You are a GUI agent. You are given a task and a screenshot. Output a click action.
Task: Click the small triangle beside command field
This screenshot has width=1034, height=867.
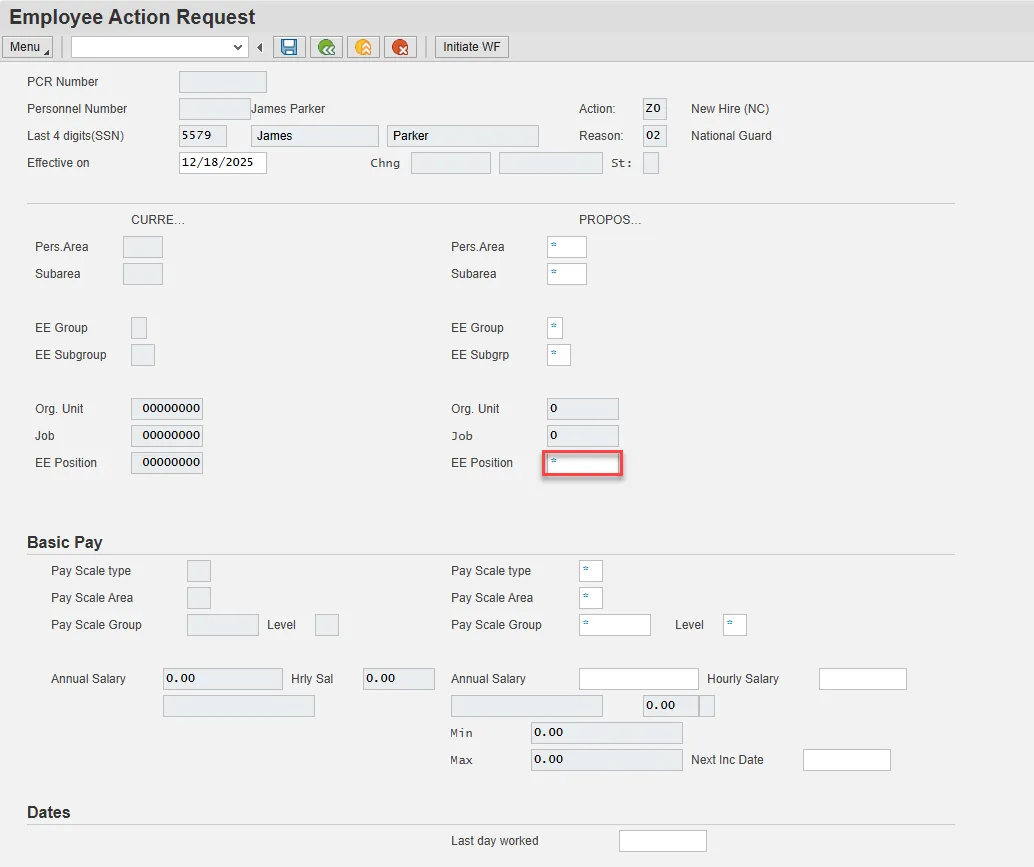(x=260, y=47)
